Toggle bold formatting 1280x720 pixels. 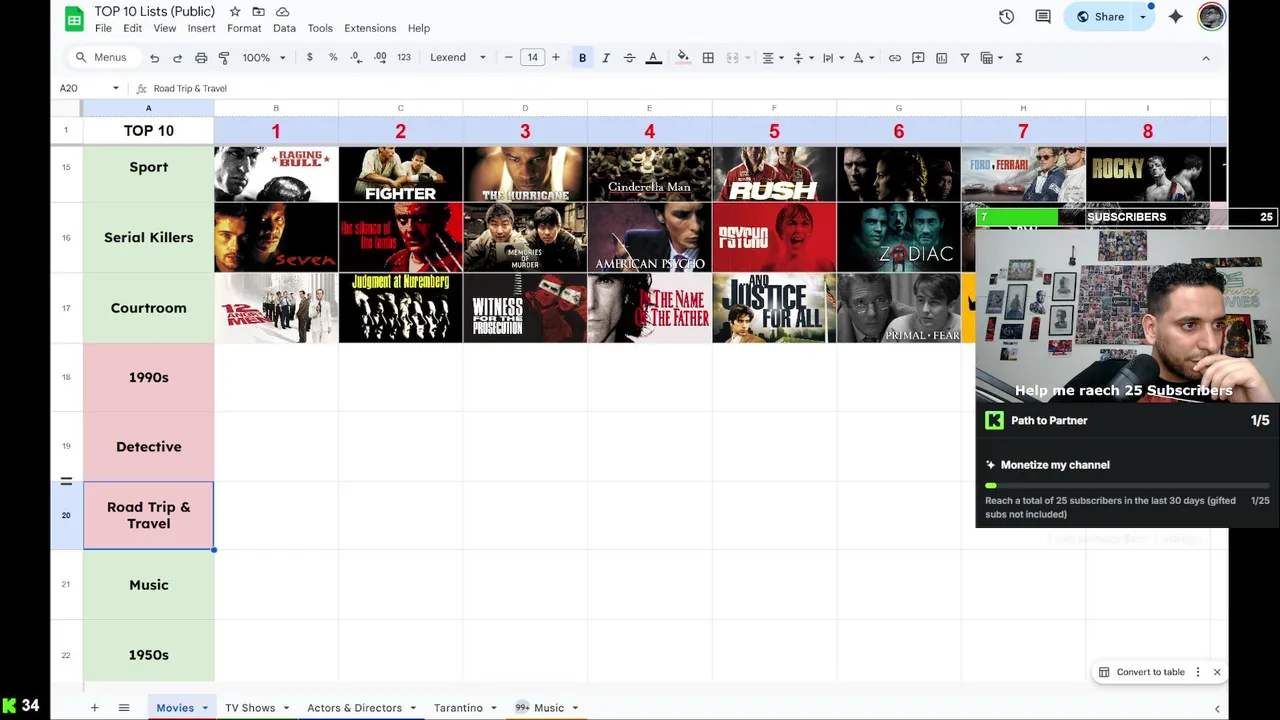(582, 58)
